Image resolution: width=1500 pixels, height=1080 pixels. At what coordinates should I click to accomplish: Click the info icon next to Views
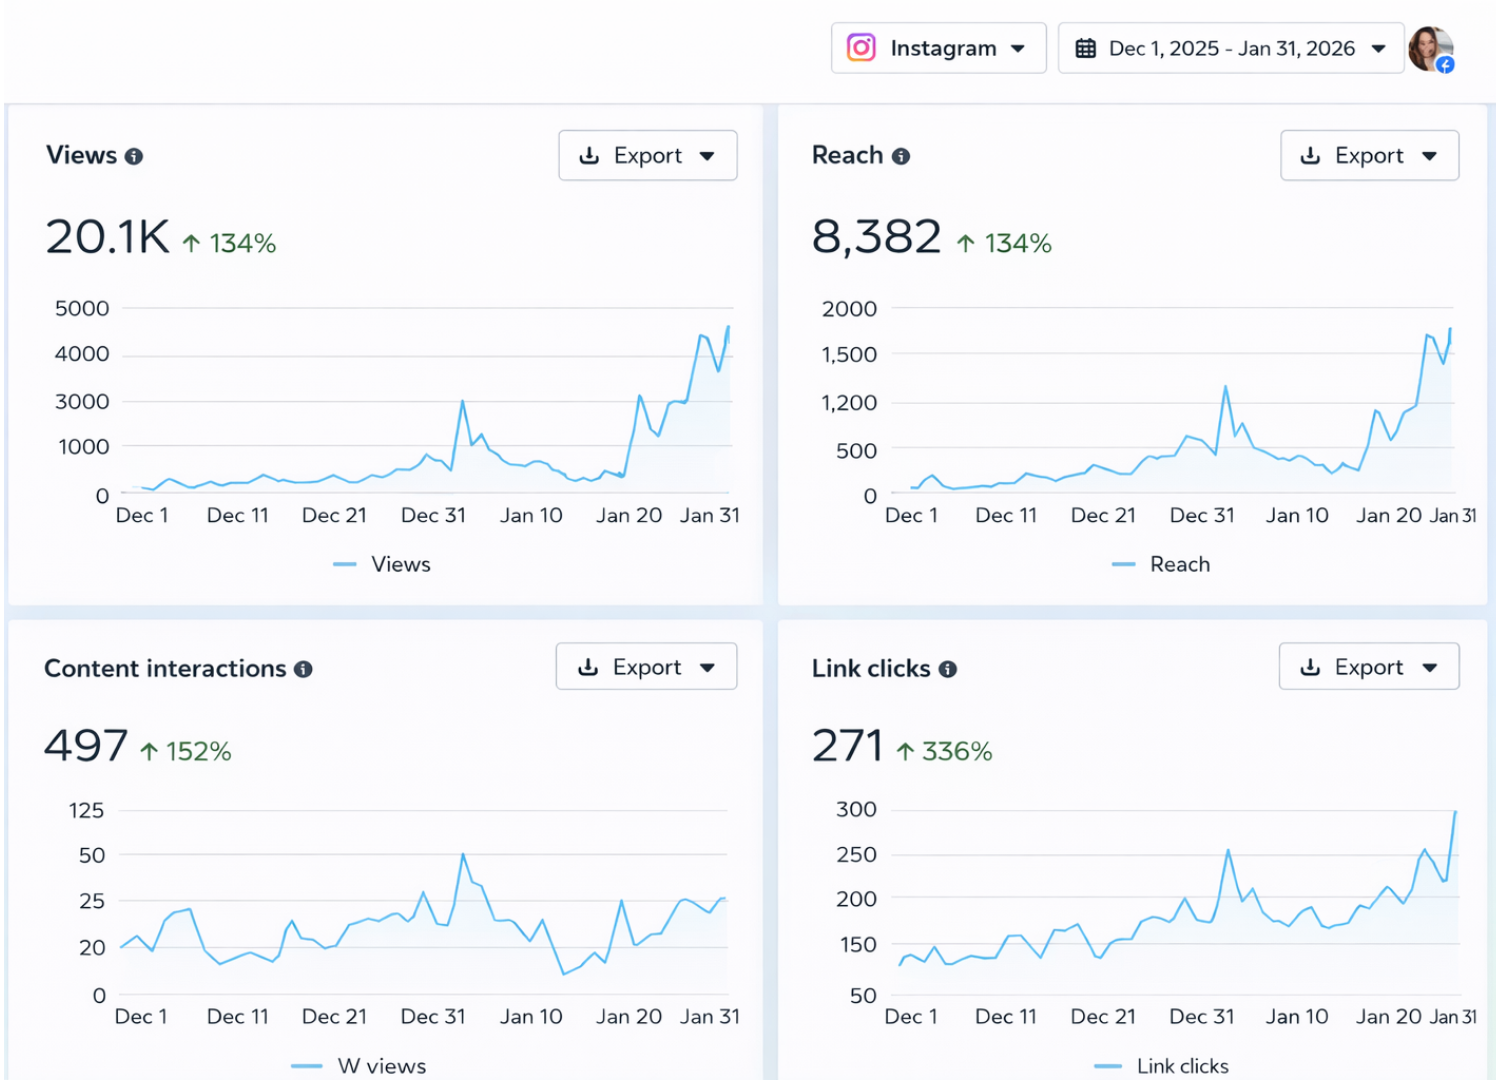click(x=134, y=156)
